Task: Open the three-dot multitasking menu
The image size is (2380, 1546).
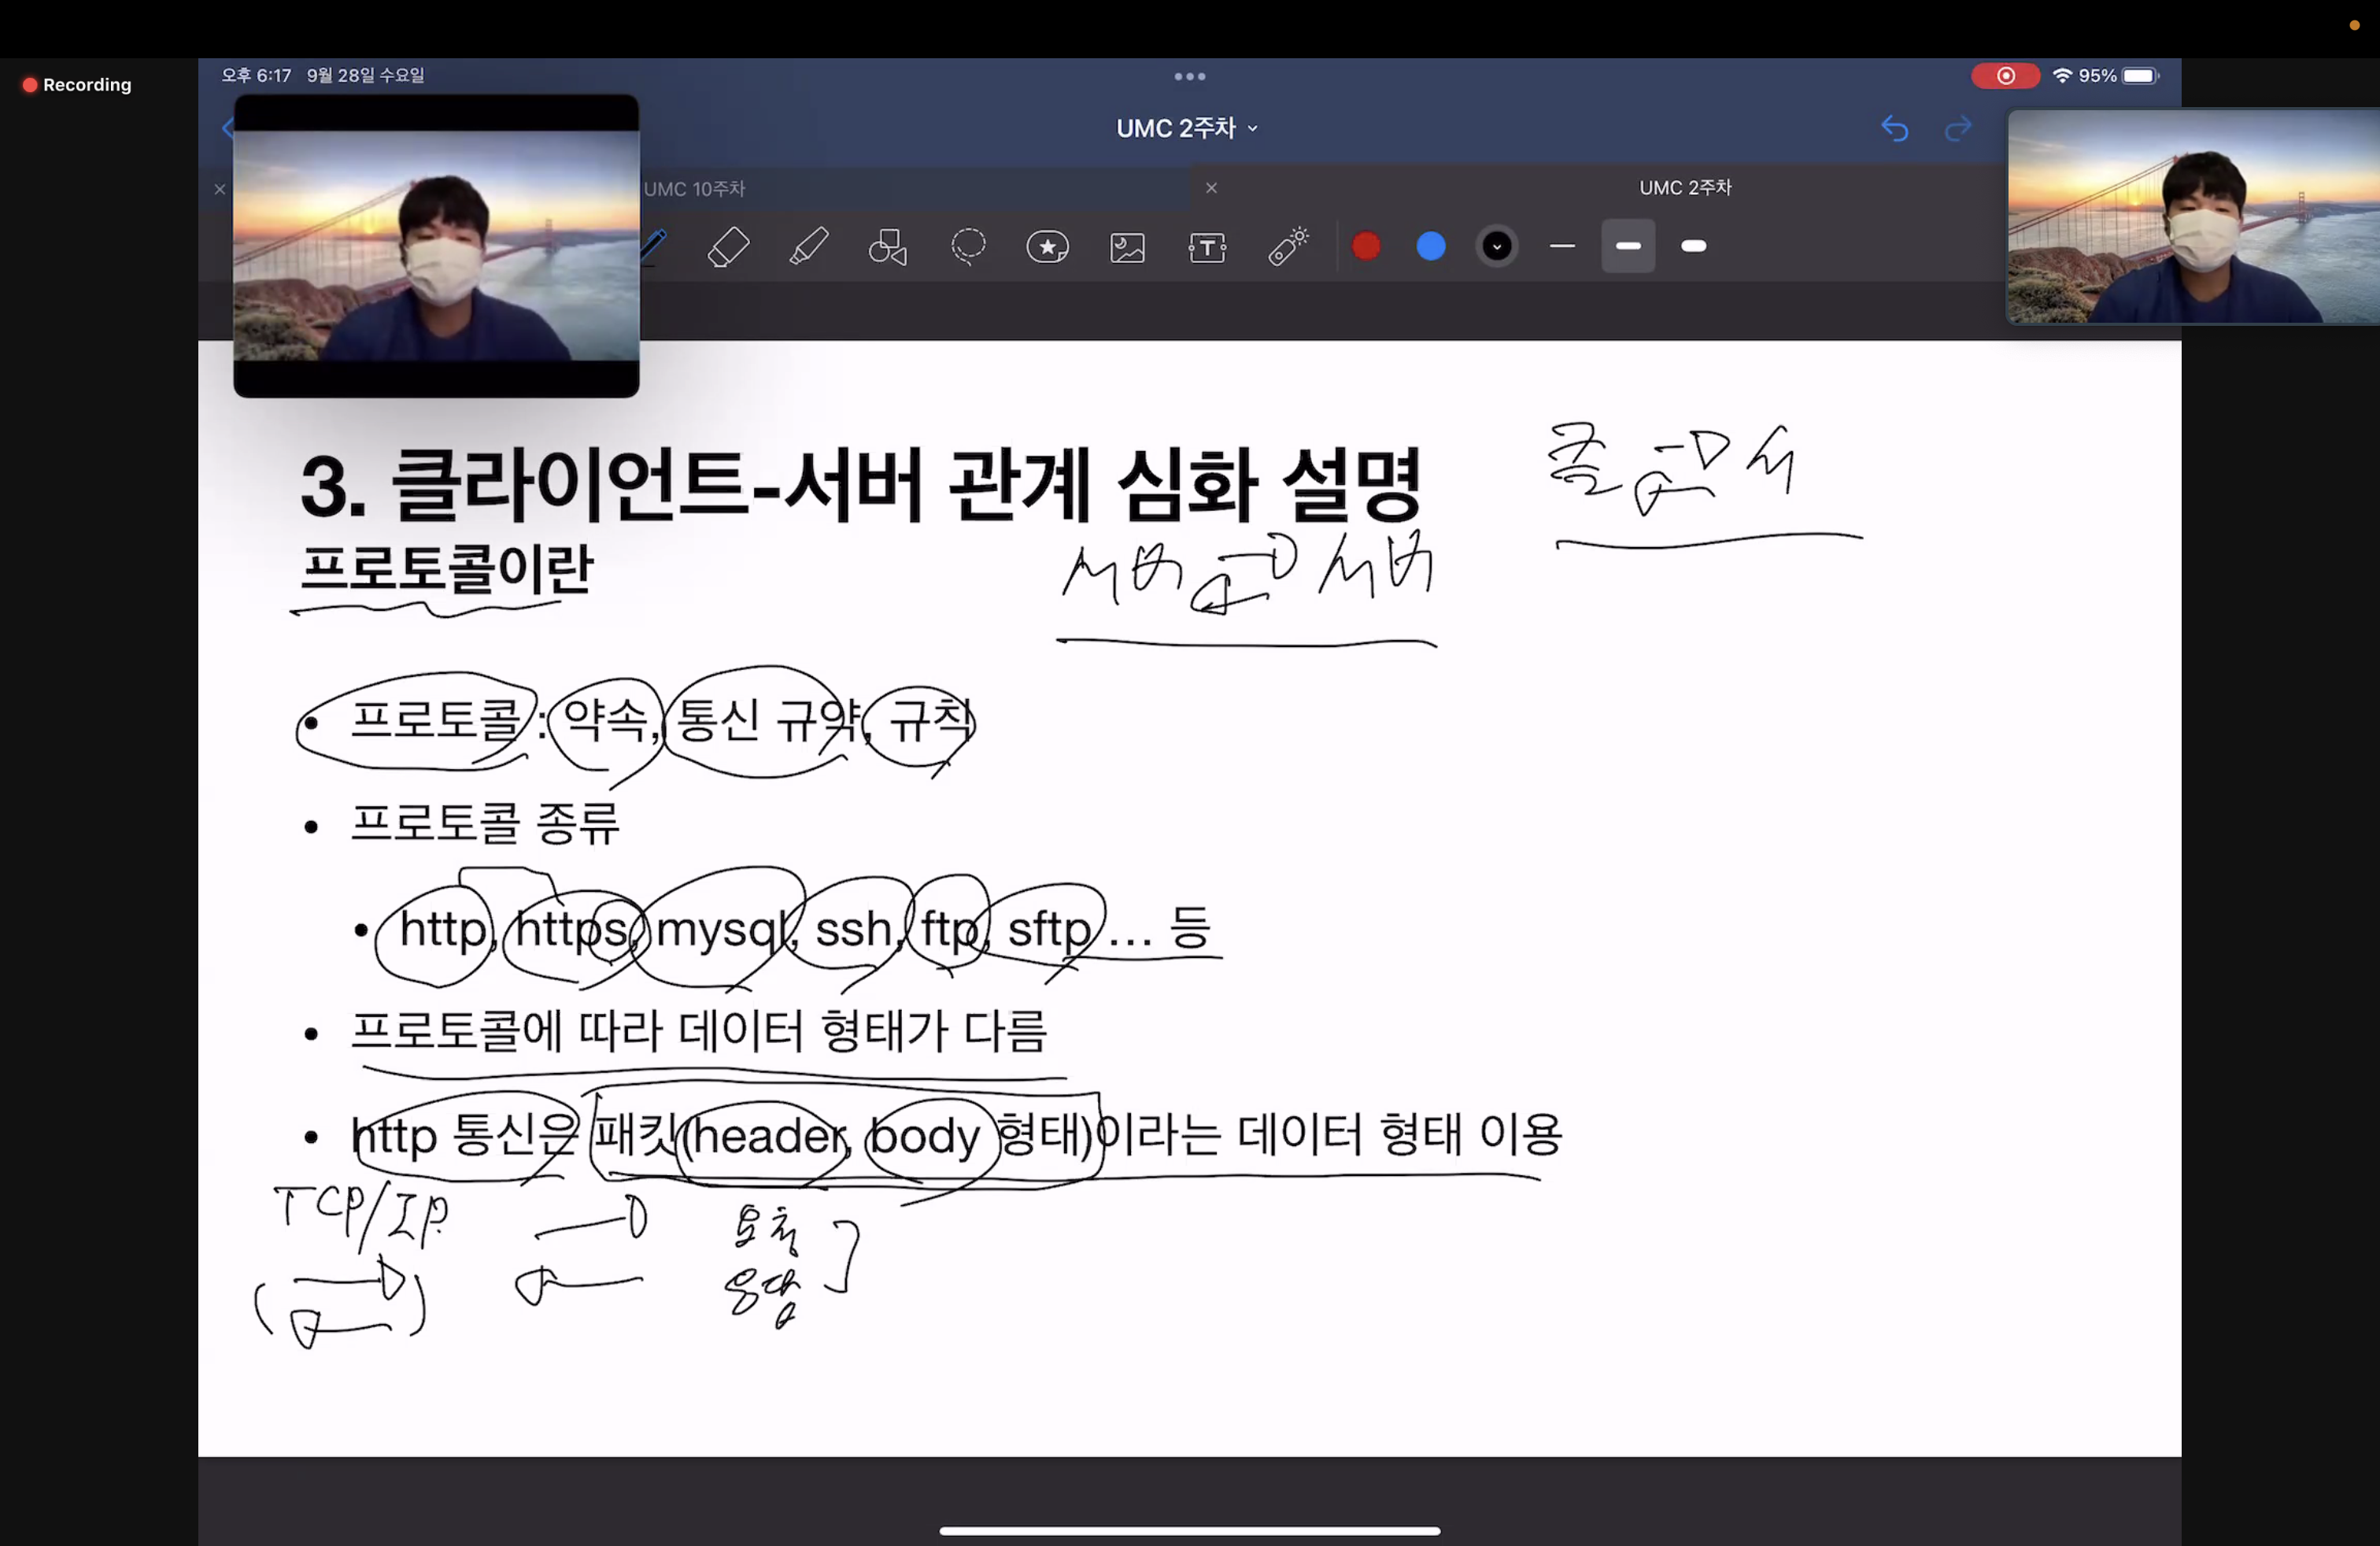Action: (x=1190, y=76)
